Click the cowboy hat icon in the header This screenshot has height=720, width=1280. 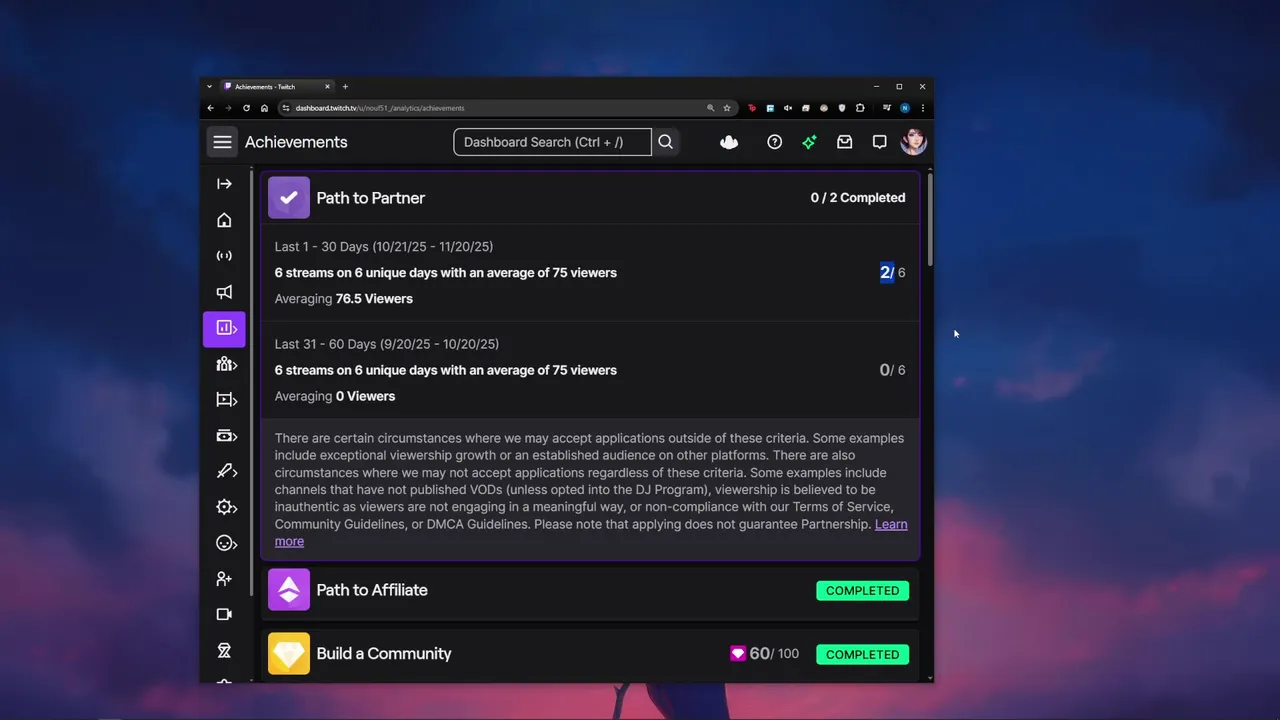pos(729,142)
